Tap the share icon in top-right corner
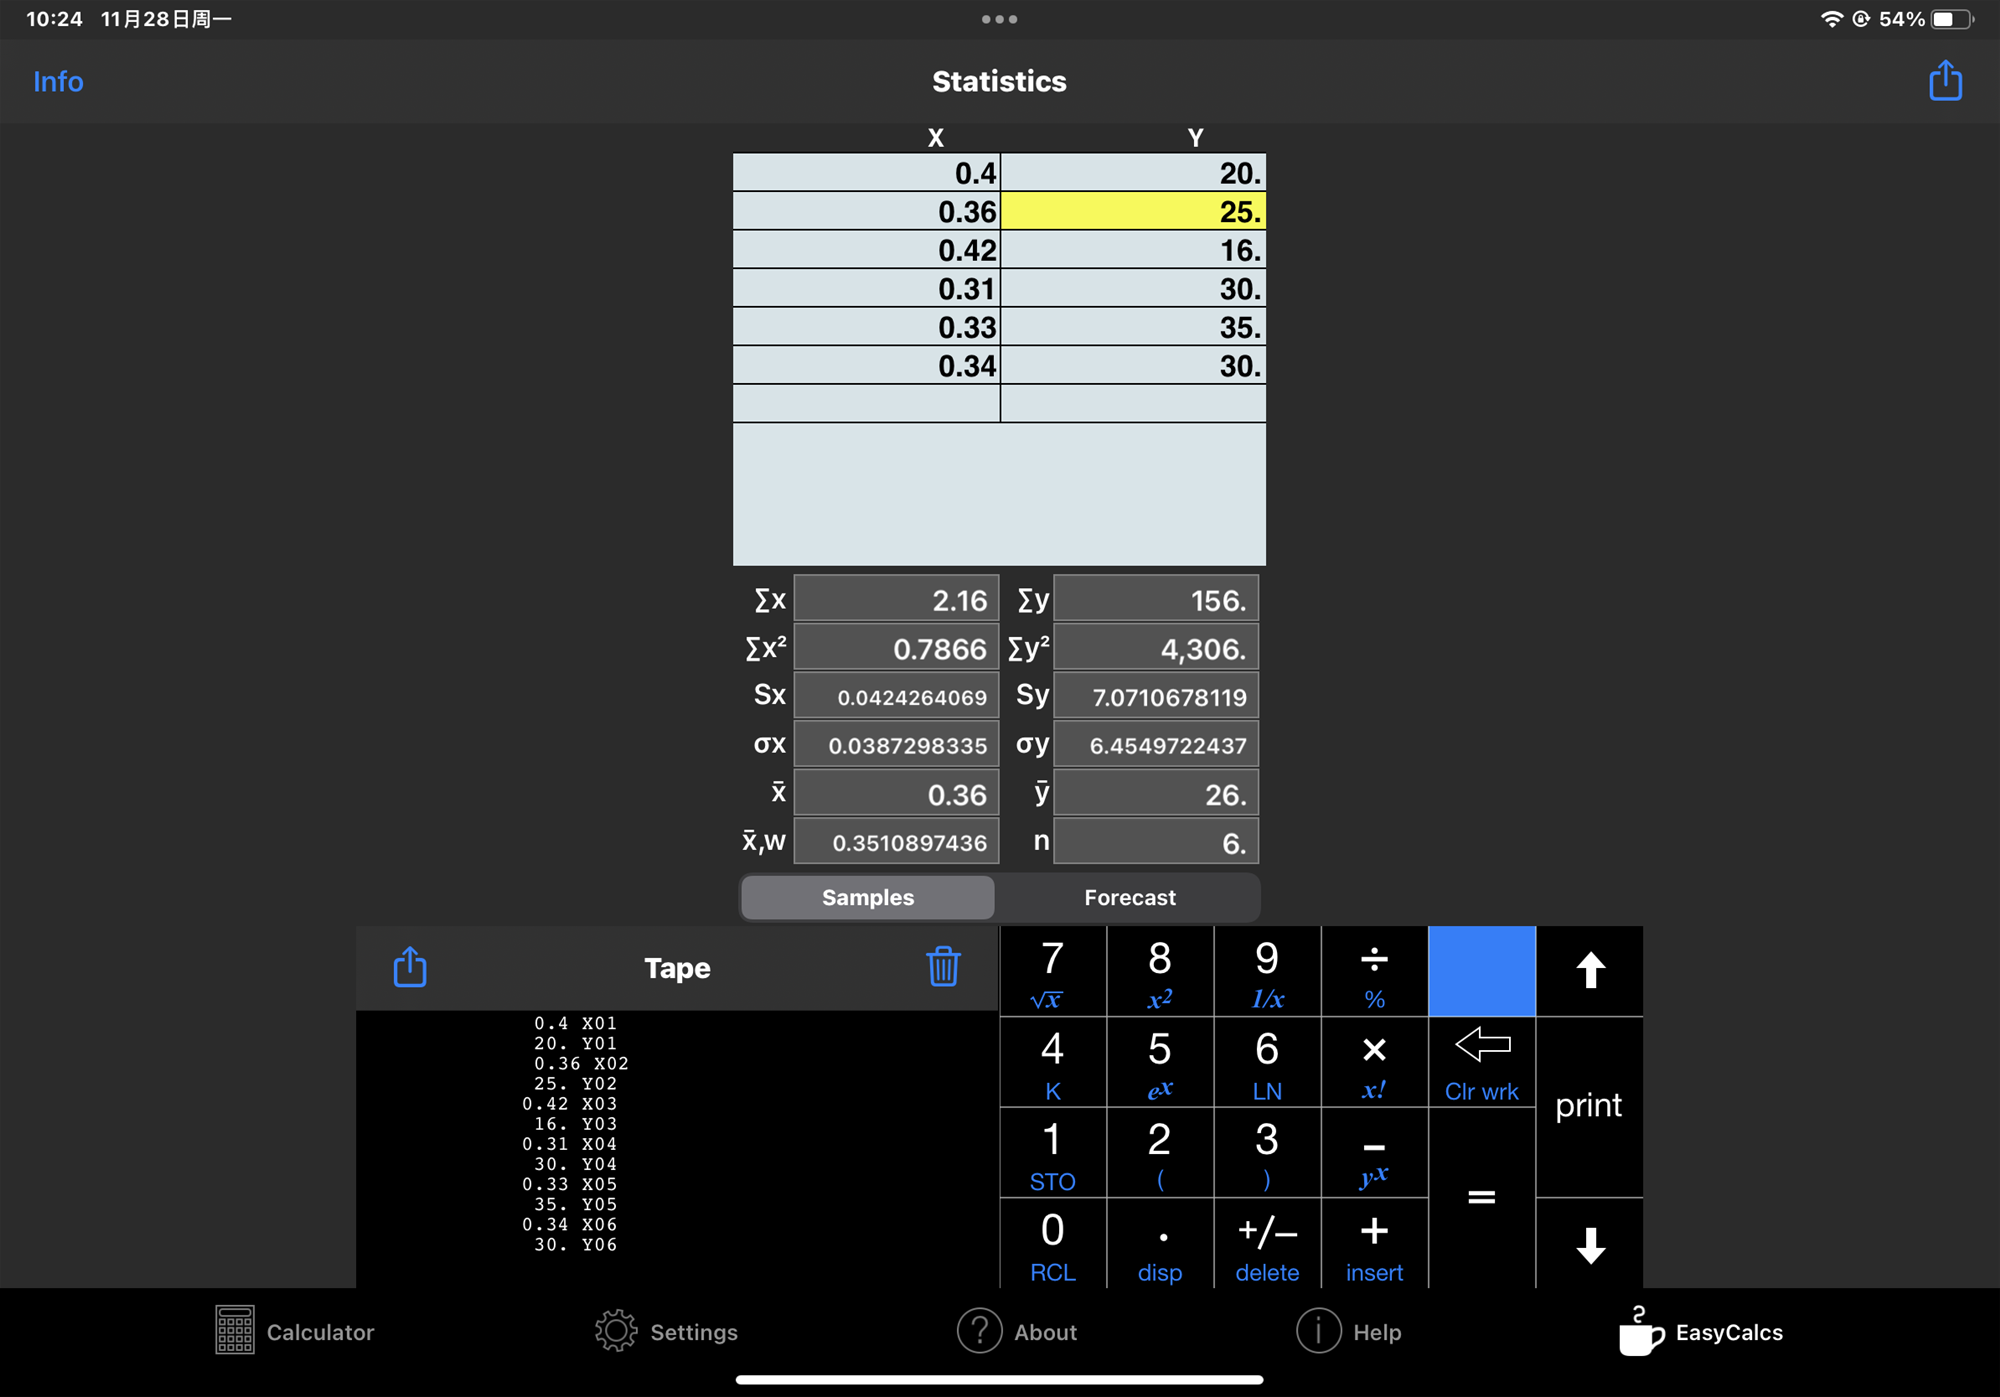Viewport: 2000px width, 1397px height. (1944, 81)
